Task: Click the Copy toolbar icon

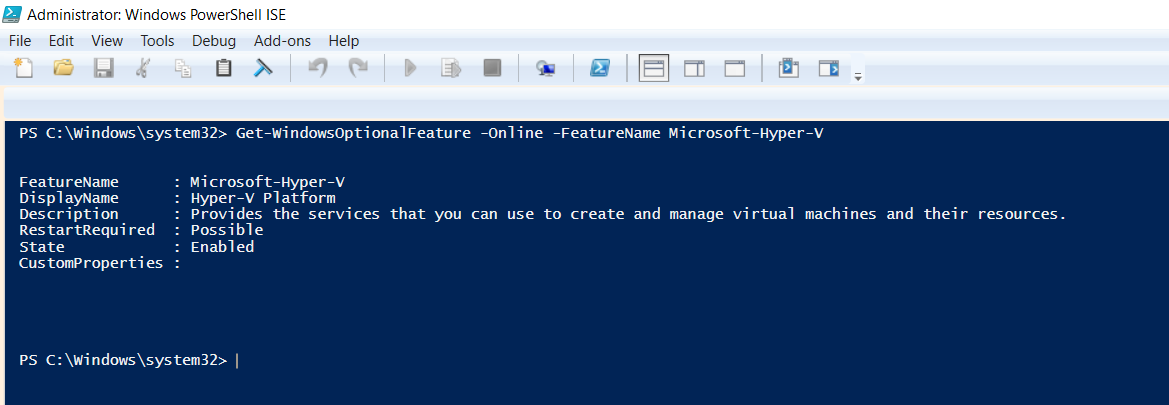Action: click(x=183, y=69)
